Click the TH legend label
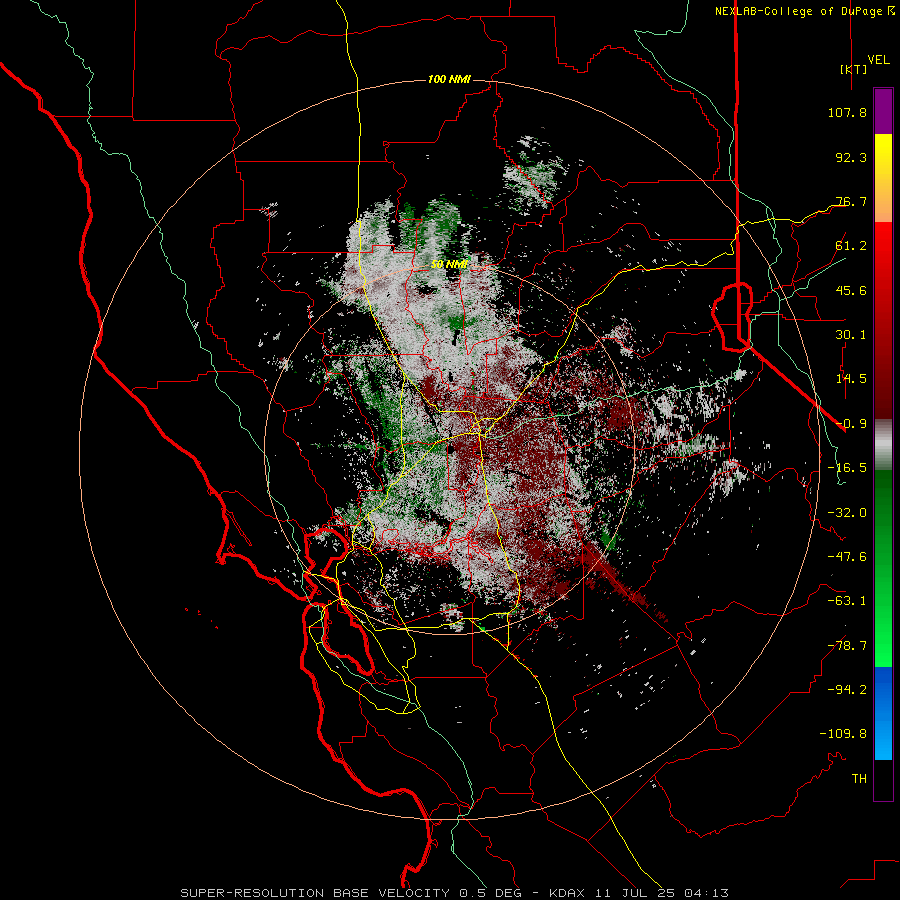This screenshot has height=900, width=900. coord(859,778)
